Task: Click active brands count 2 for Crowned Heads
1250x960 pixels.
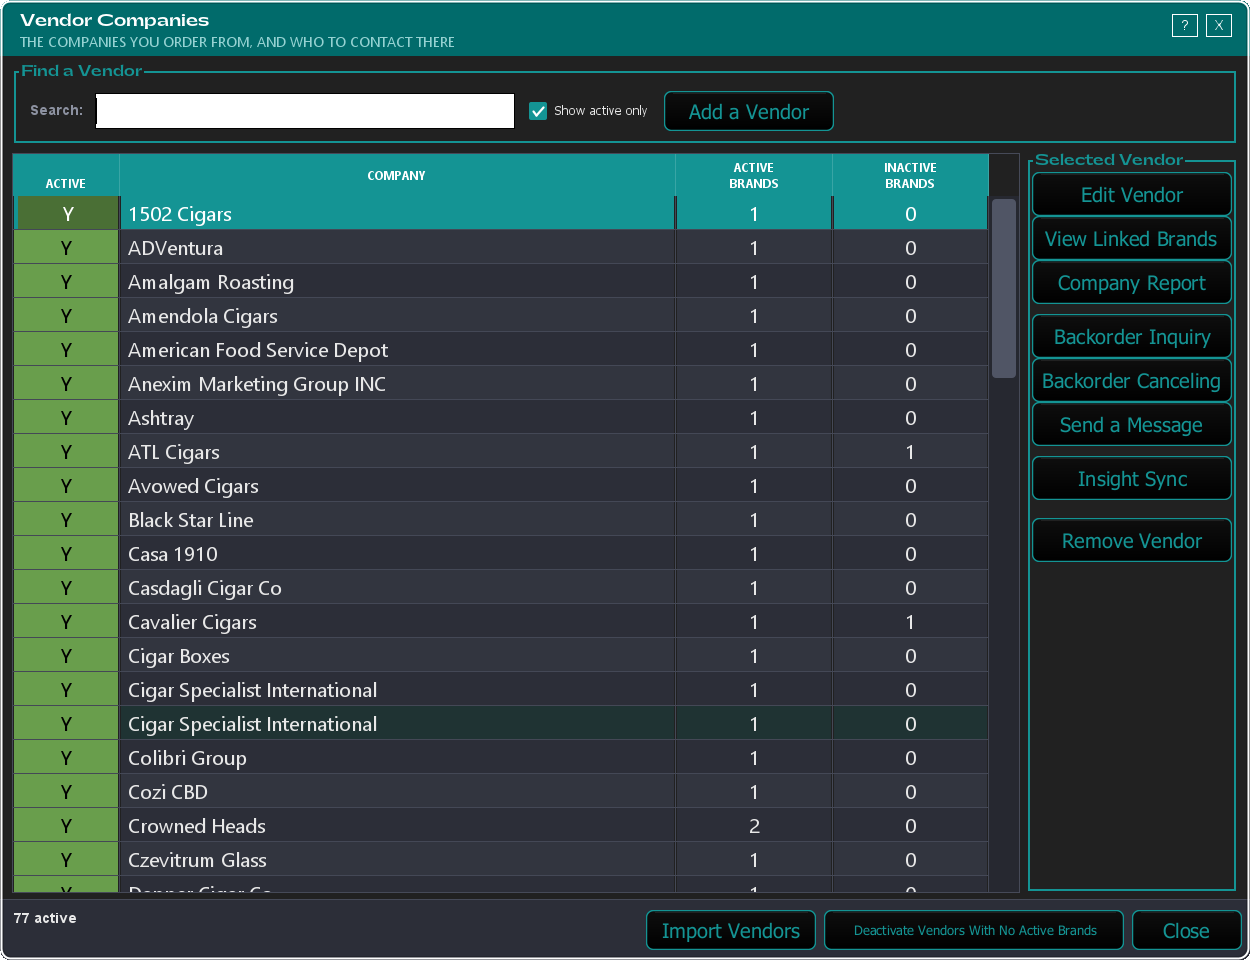Action: click(754, 826)
